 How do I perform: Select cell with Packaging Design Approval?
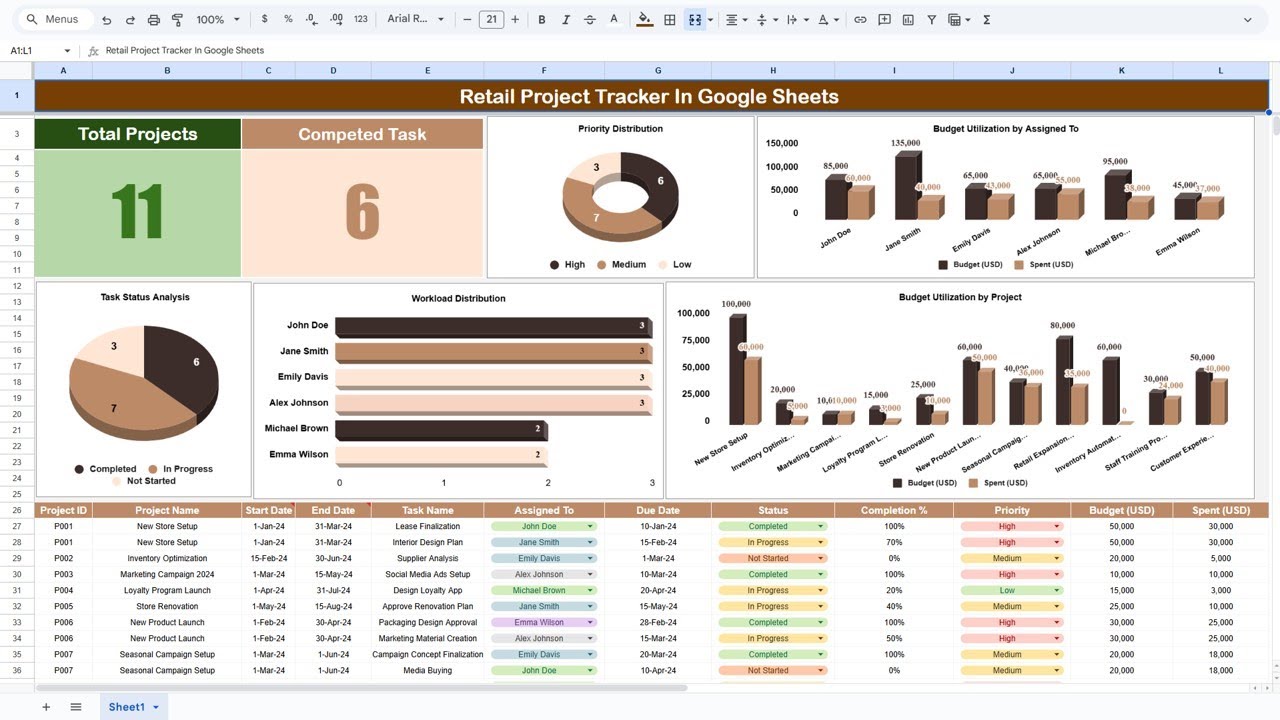tap(427, 622)
